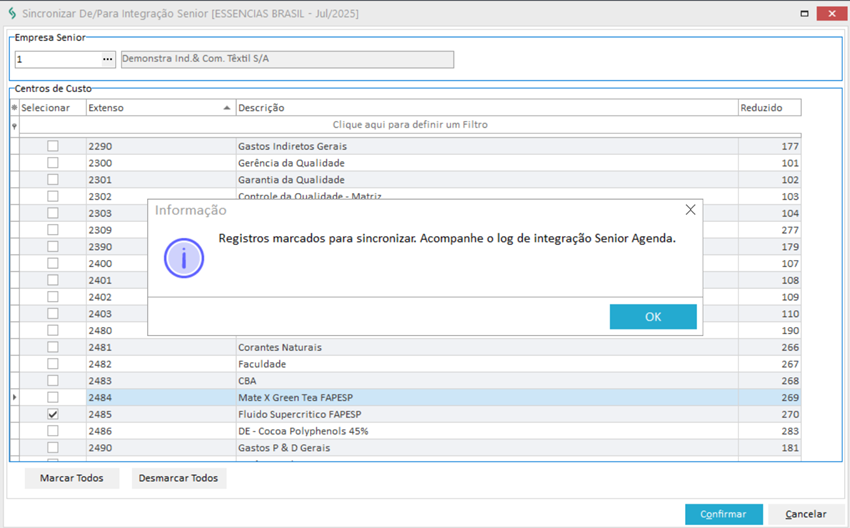Click Marcar Todos button
850x528 pixels.
72,478
